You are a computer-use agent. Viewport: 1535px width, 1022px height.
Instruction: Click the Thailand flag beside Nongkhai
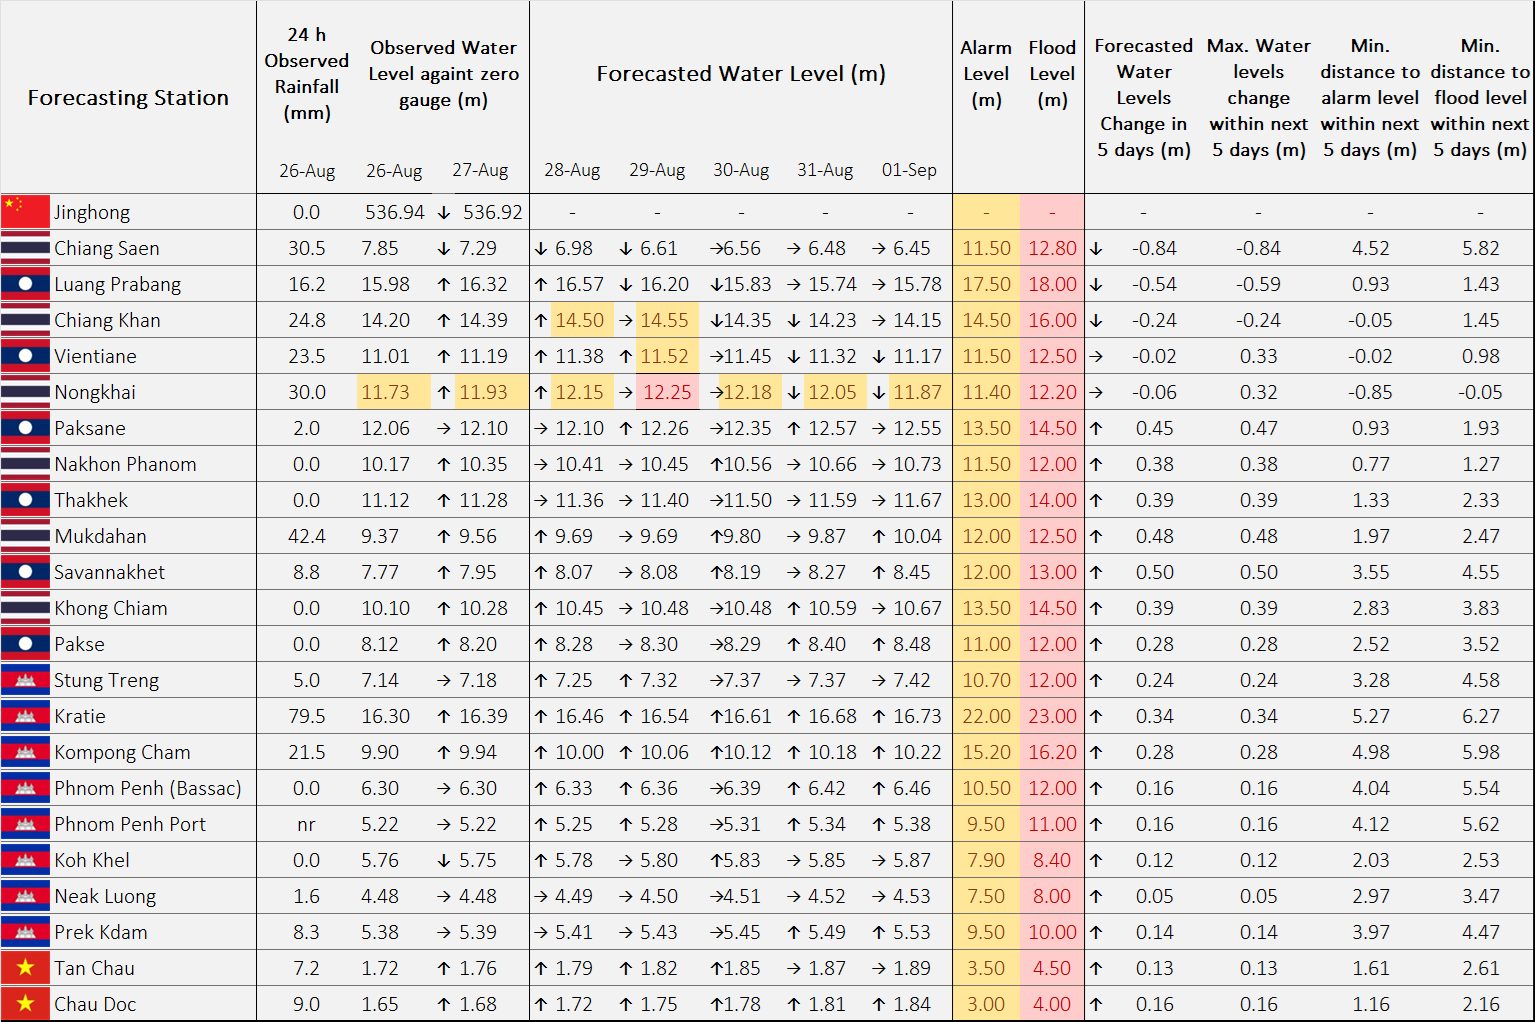click(25, 392)
